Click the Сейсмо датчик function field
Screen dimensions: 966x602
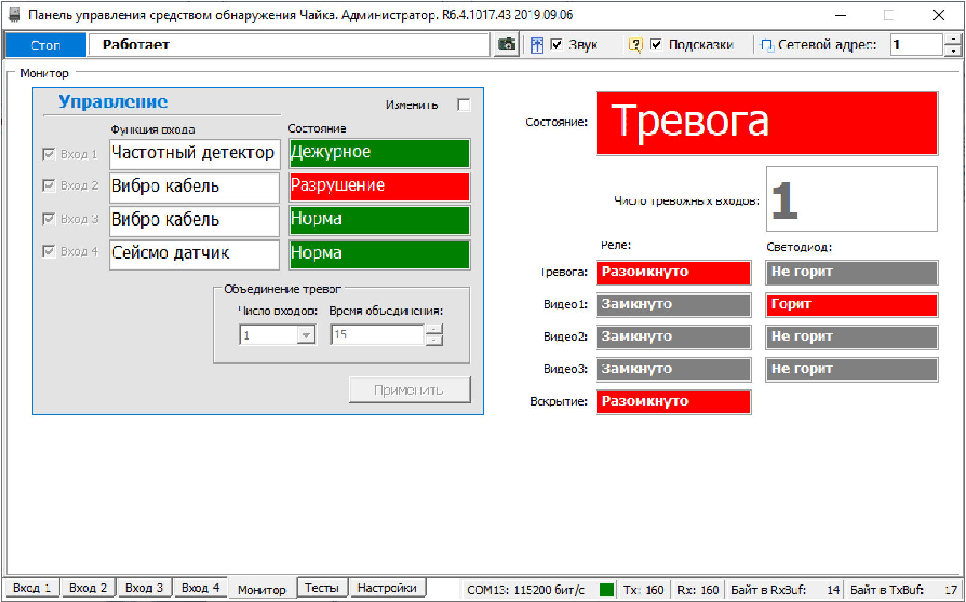pyautogui.click(x=195, y=253)
